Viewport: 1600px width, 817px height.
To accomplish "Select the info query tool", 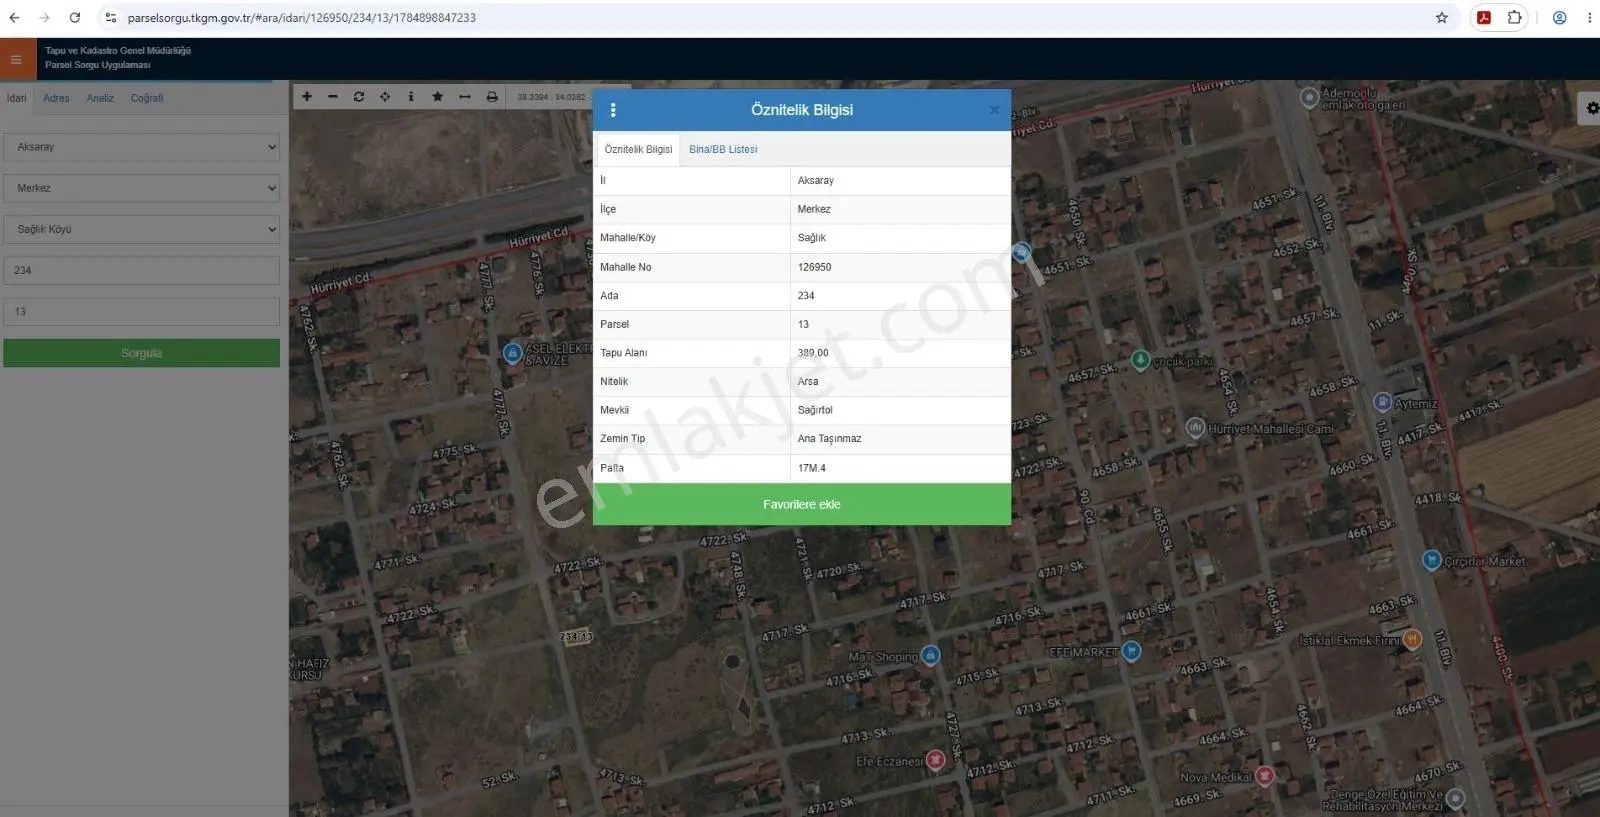I will 411,97.
